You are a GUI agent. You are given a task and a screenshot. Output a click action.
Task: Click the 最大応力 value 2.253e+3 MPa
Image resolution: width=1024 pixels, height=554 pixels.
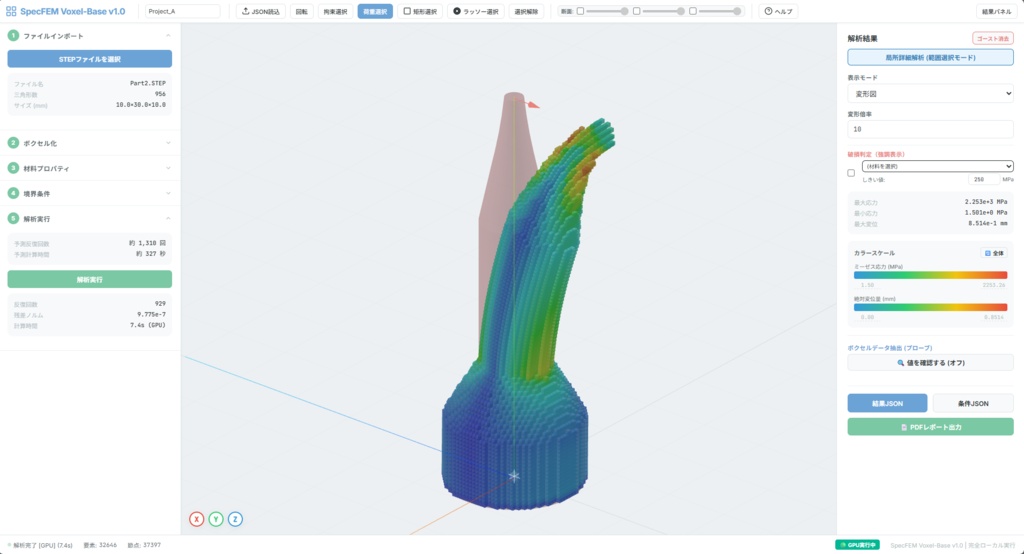[985, 202]
